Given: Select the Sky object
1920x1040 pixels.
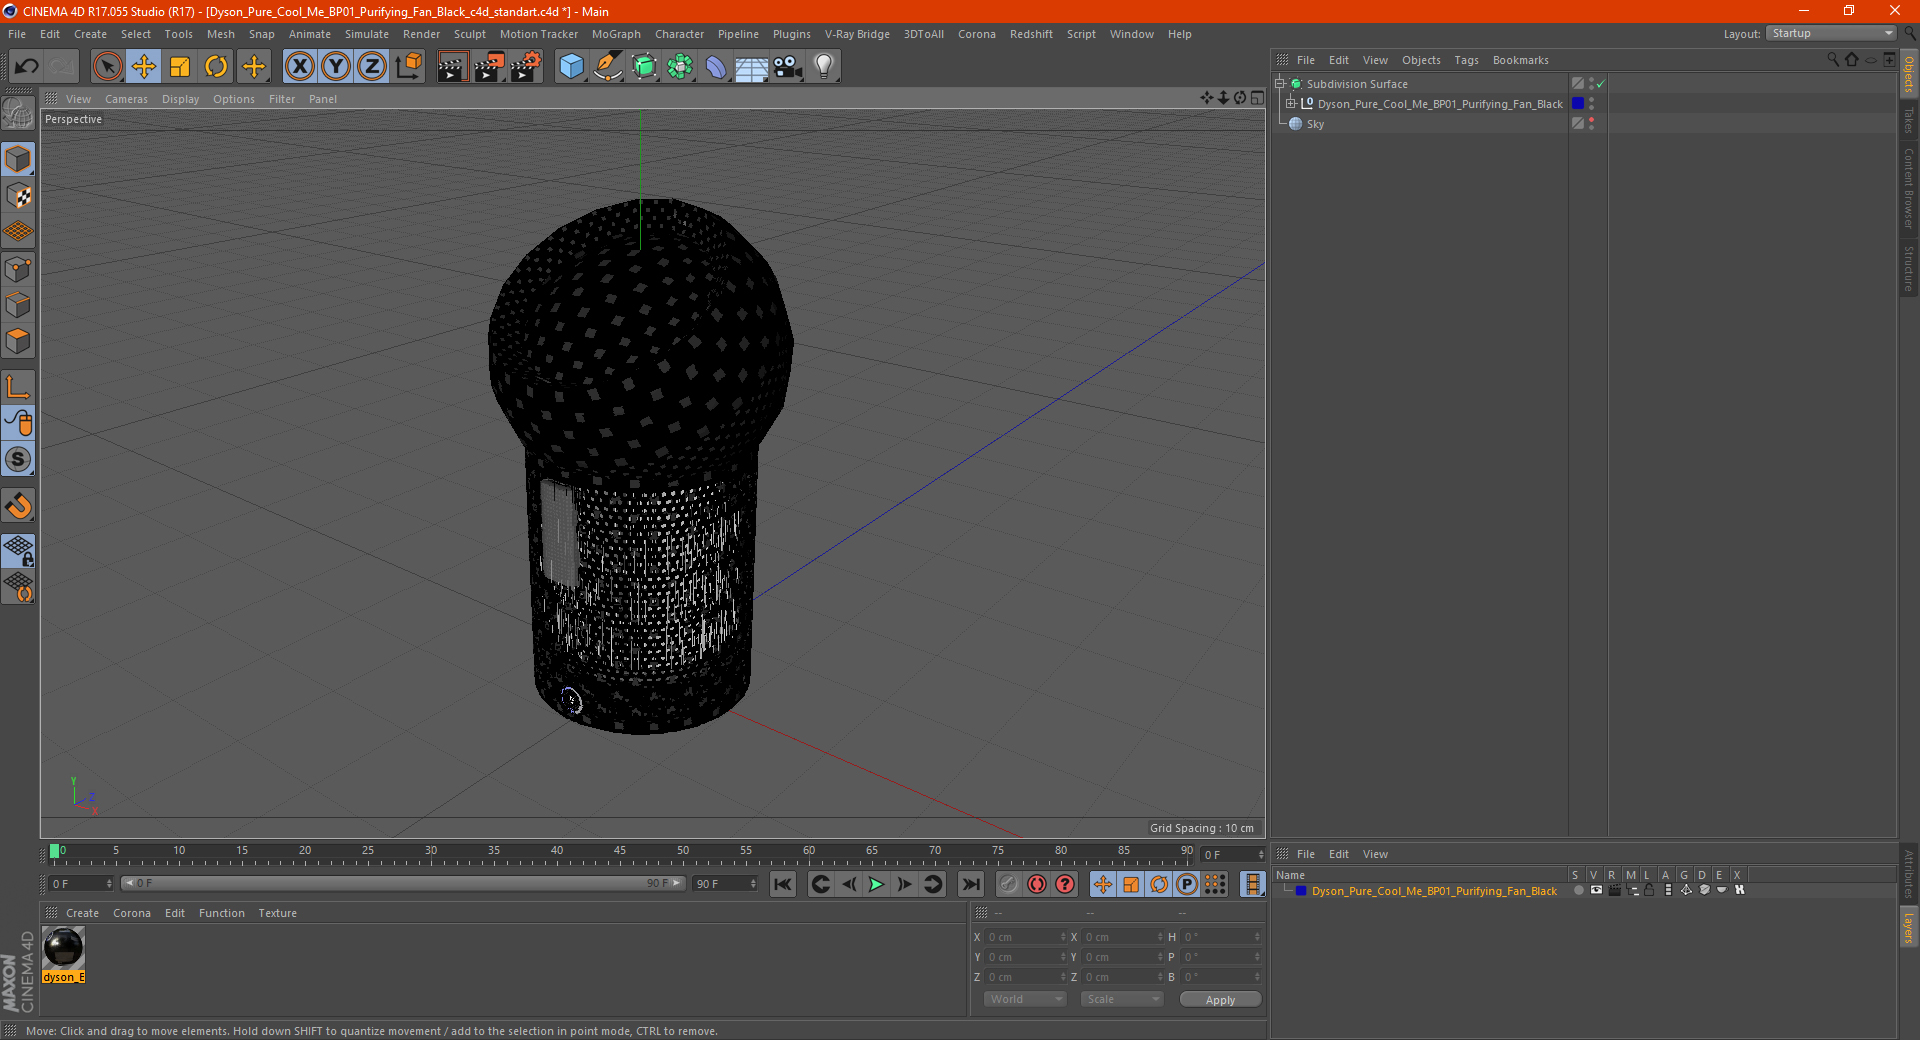Looking at the screenshot, I should pos(1315,124).
